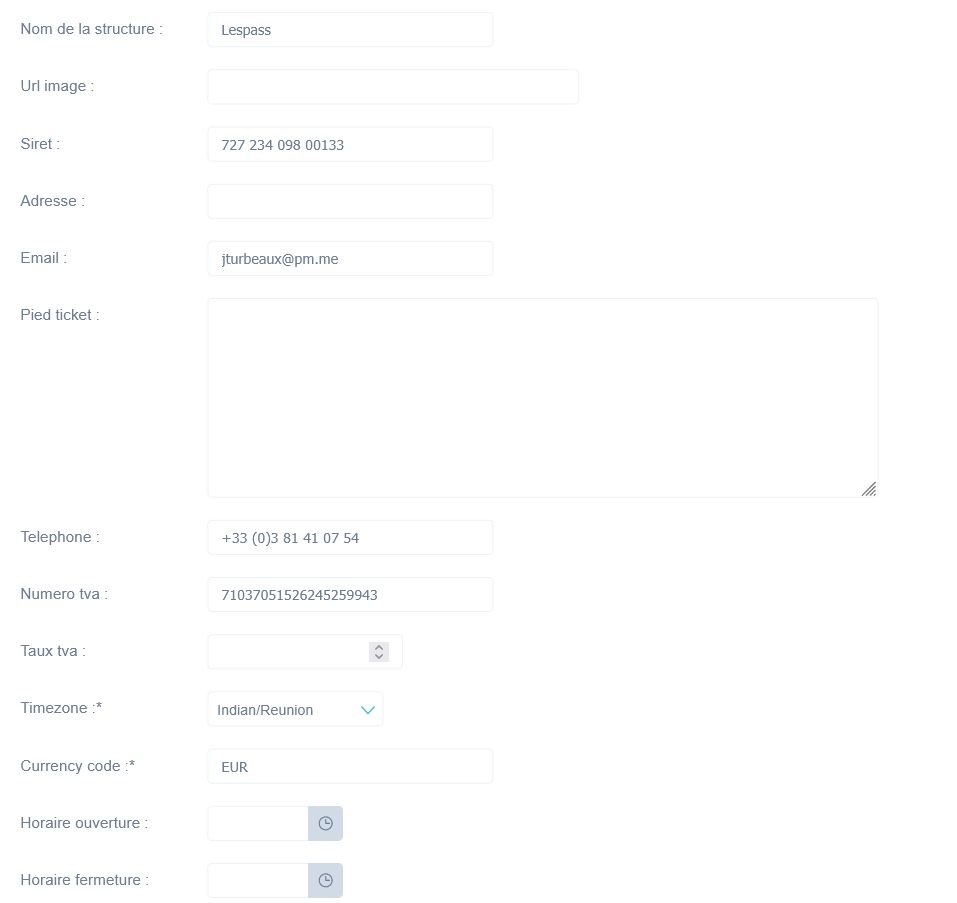Click the "Nom de la structure :" label
Viewport: 957px width, 903px height.
[x=91, y=29]
